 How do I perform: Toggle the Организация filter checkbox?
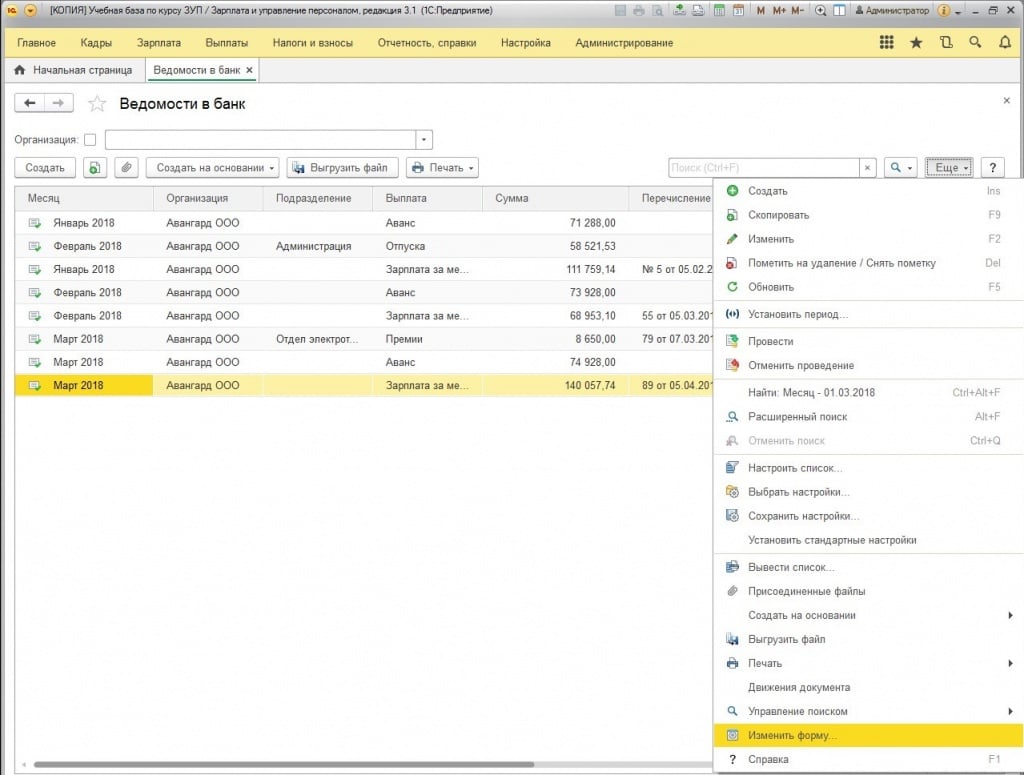(90, 140)
